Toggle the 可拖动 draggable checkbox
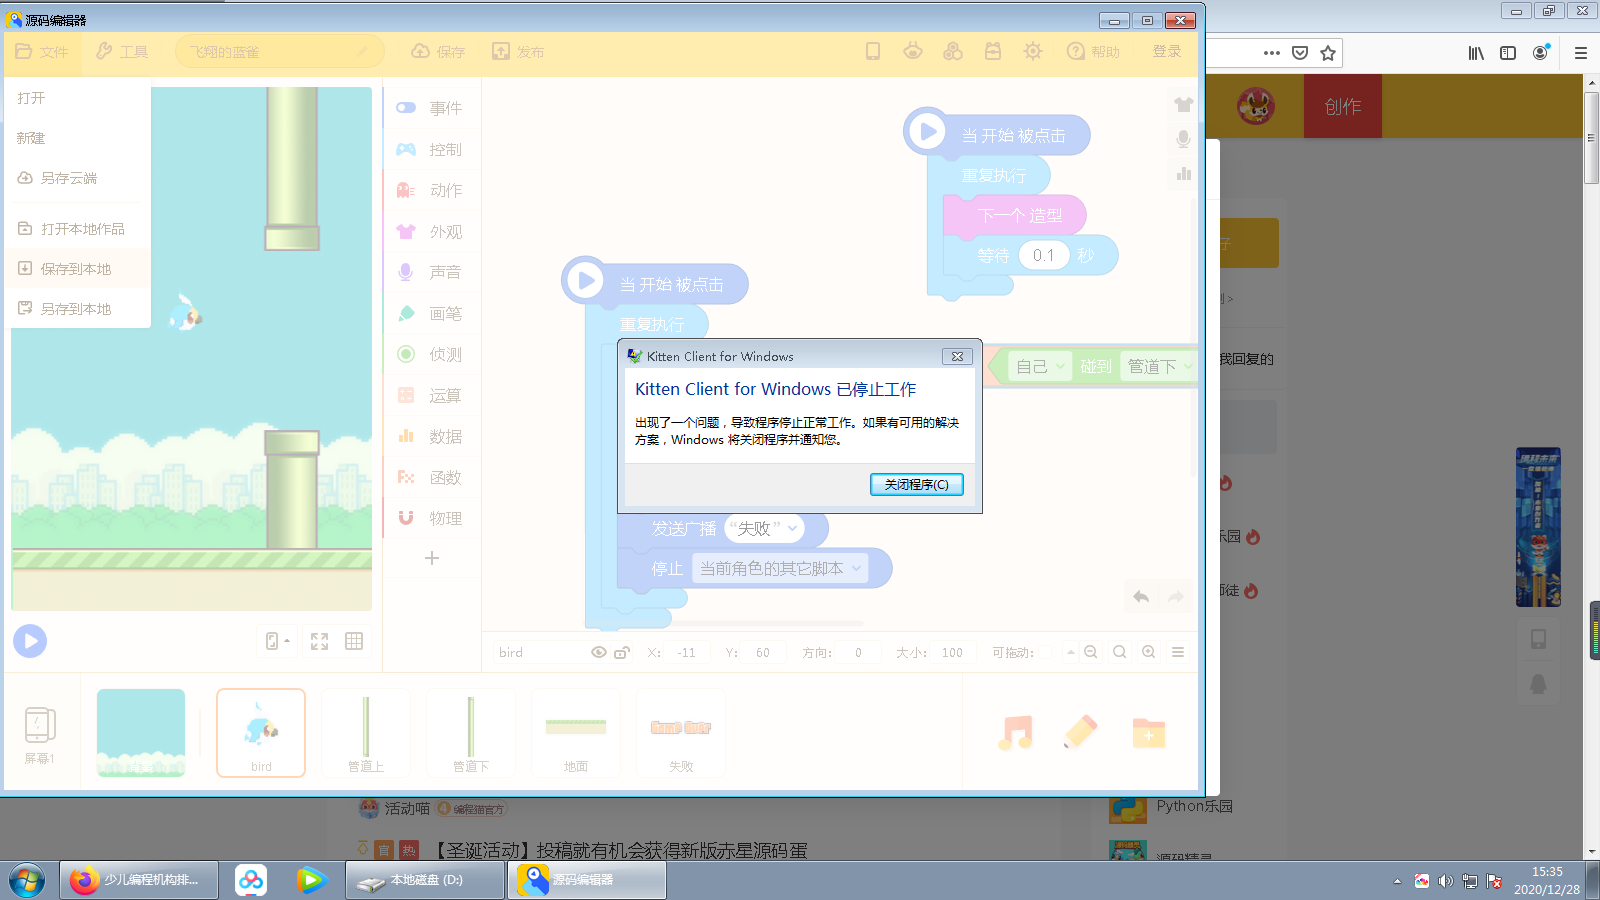The width and height of the screenshot is (1600, 900). click(1044, 652)
